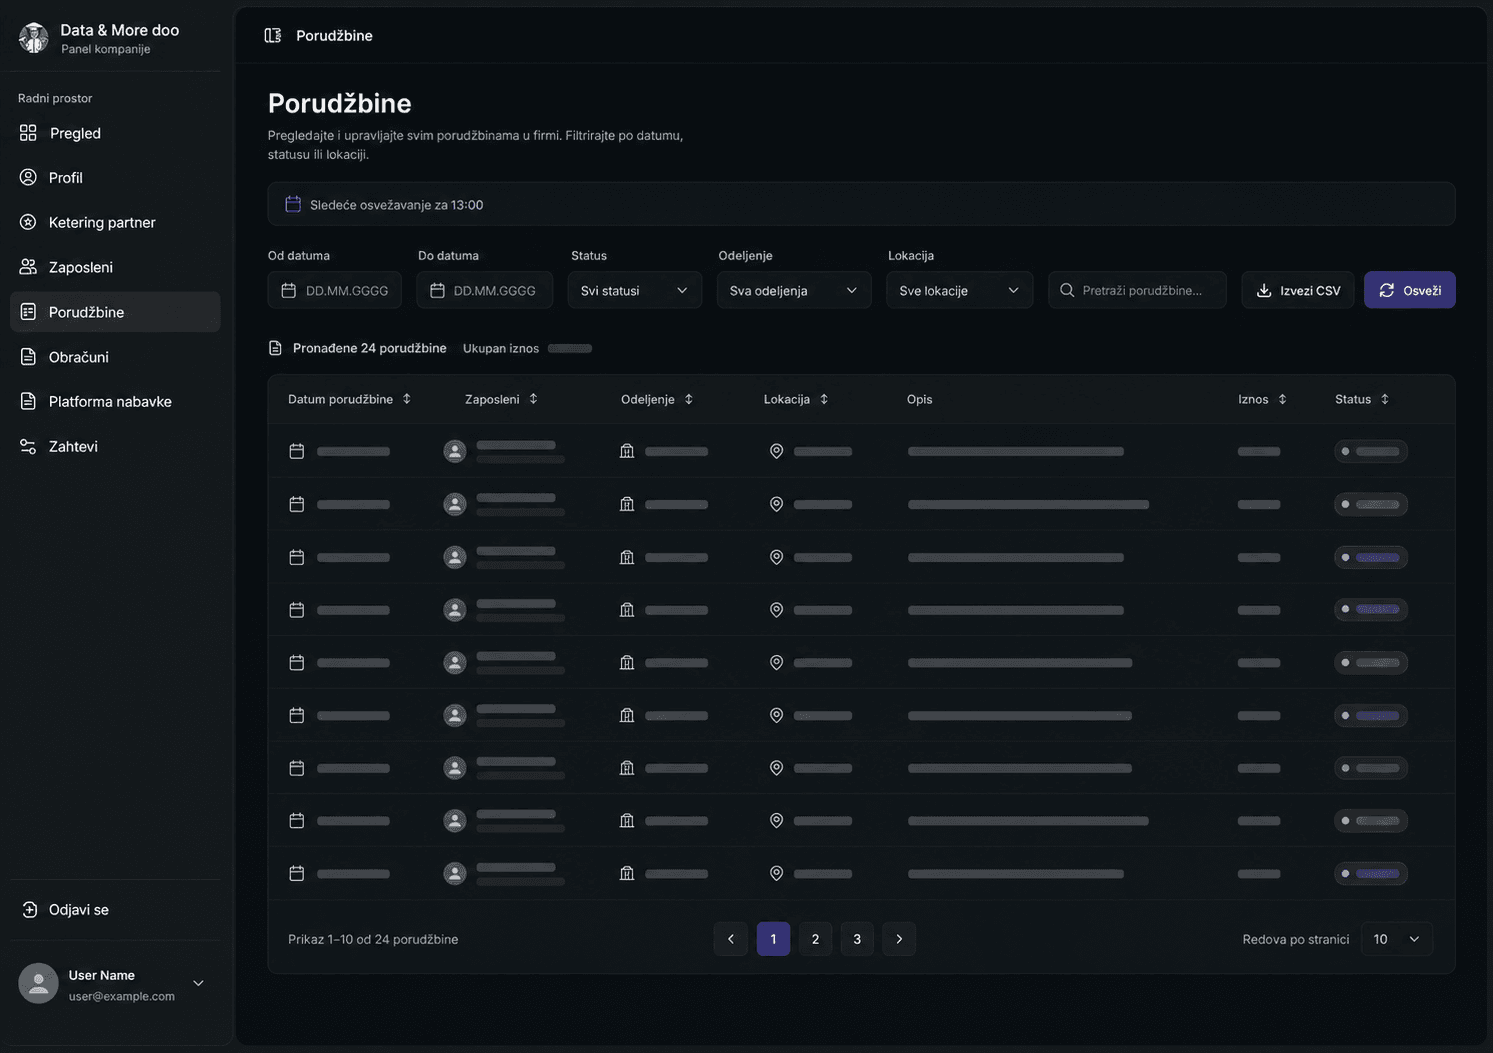Open Obračuni in the sidebar menu

(115, 356)
